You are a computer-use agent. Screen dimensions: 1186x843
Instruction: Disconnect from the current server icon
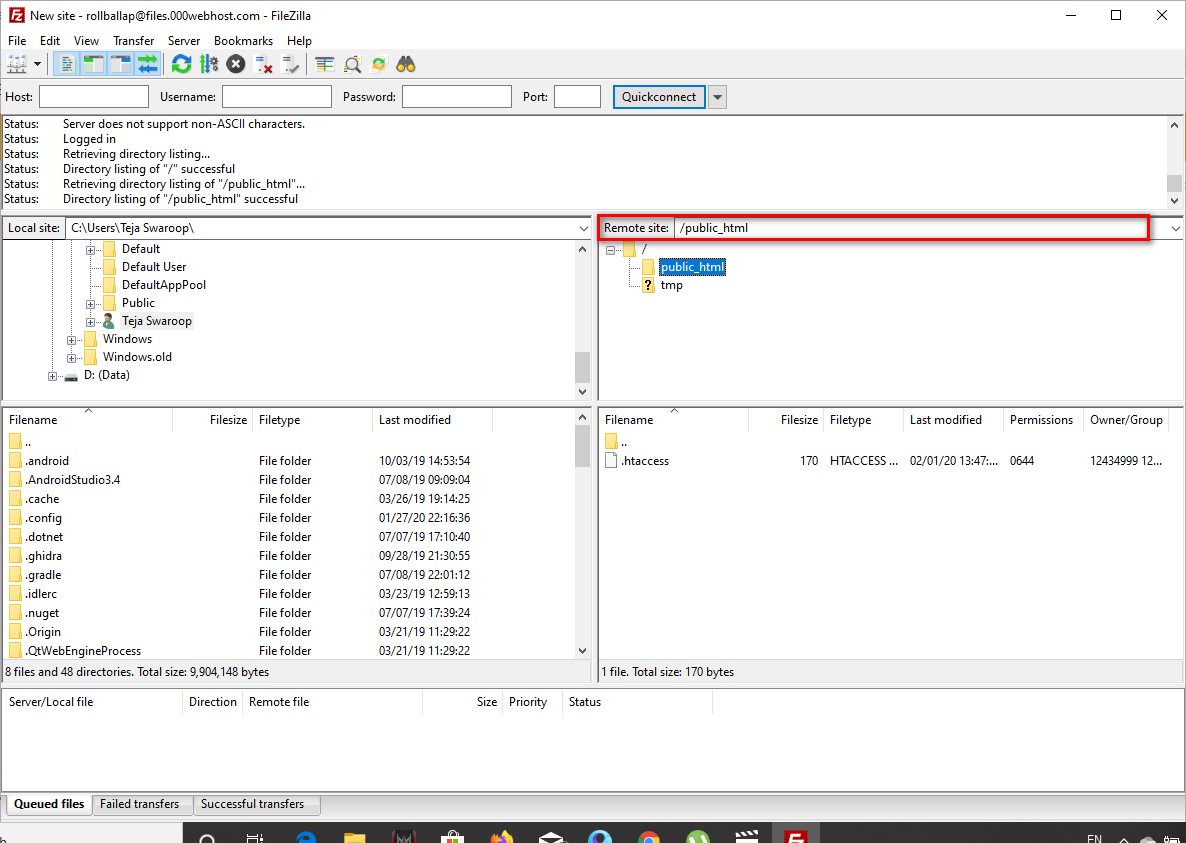tap(263, 64)
